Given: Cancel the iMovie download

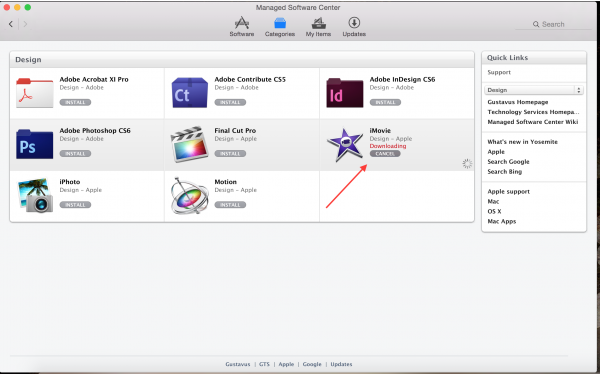Looking at the screenshot, I should [385, 154].
